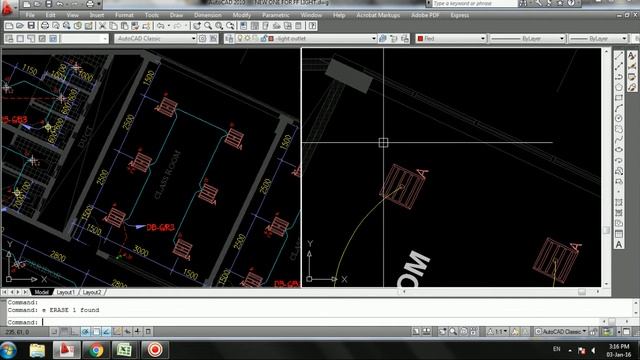640x360 pixels.
Task: Select the Multiline Text A tool
Action: click(619, 244)
